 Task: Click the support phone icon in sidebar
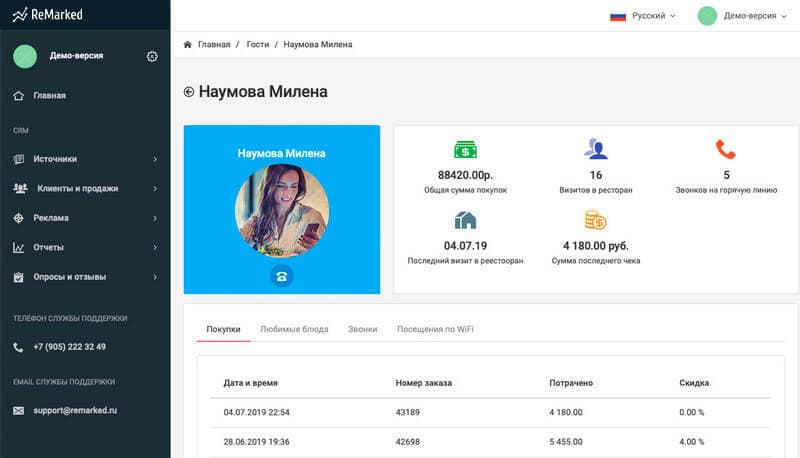(x=18, y=347)
